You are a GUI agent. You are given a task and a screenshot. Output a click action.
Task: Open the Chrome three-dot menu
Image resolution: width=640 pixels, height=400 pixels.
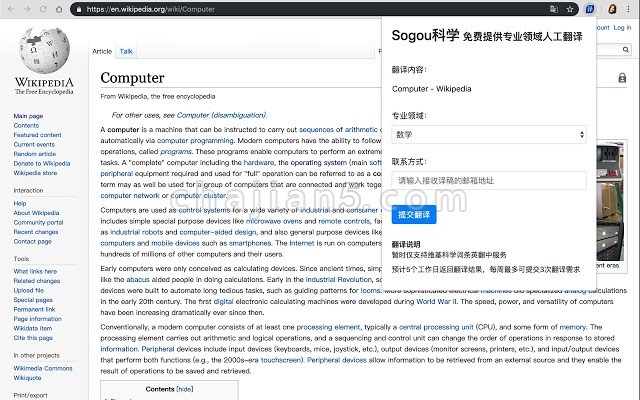(x=629, y=9)
